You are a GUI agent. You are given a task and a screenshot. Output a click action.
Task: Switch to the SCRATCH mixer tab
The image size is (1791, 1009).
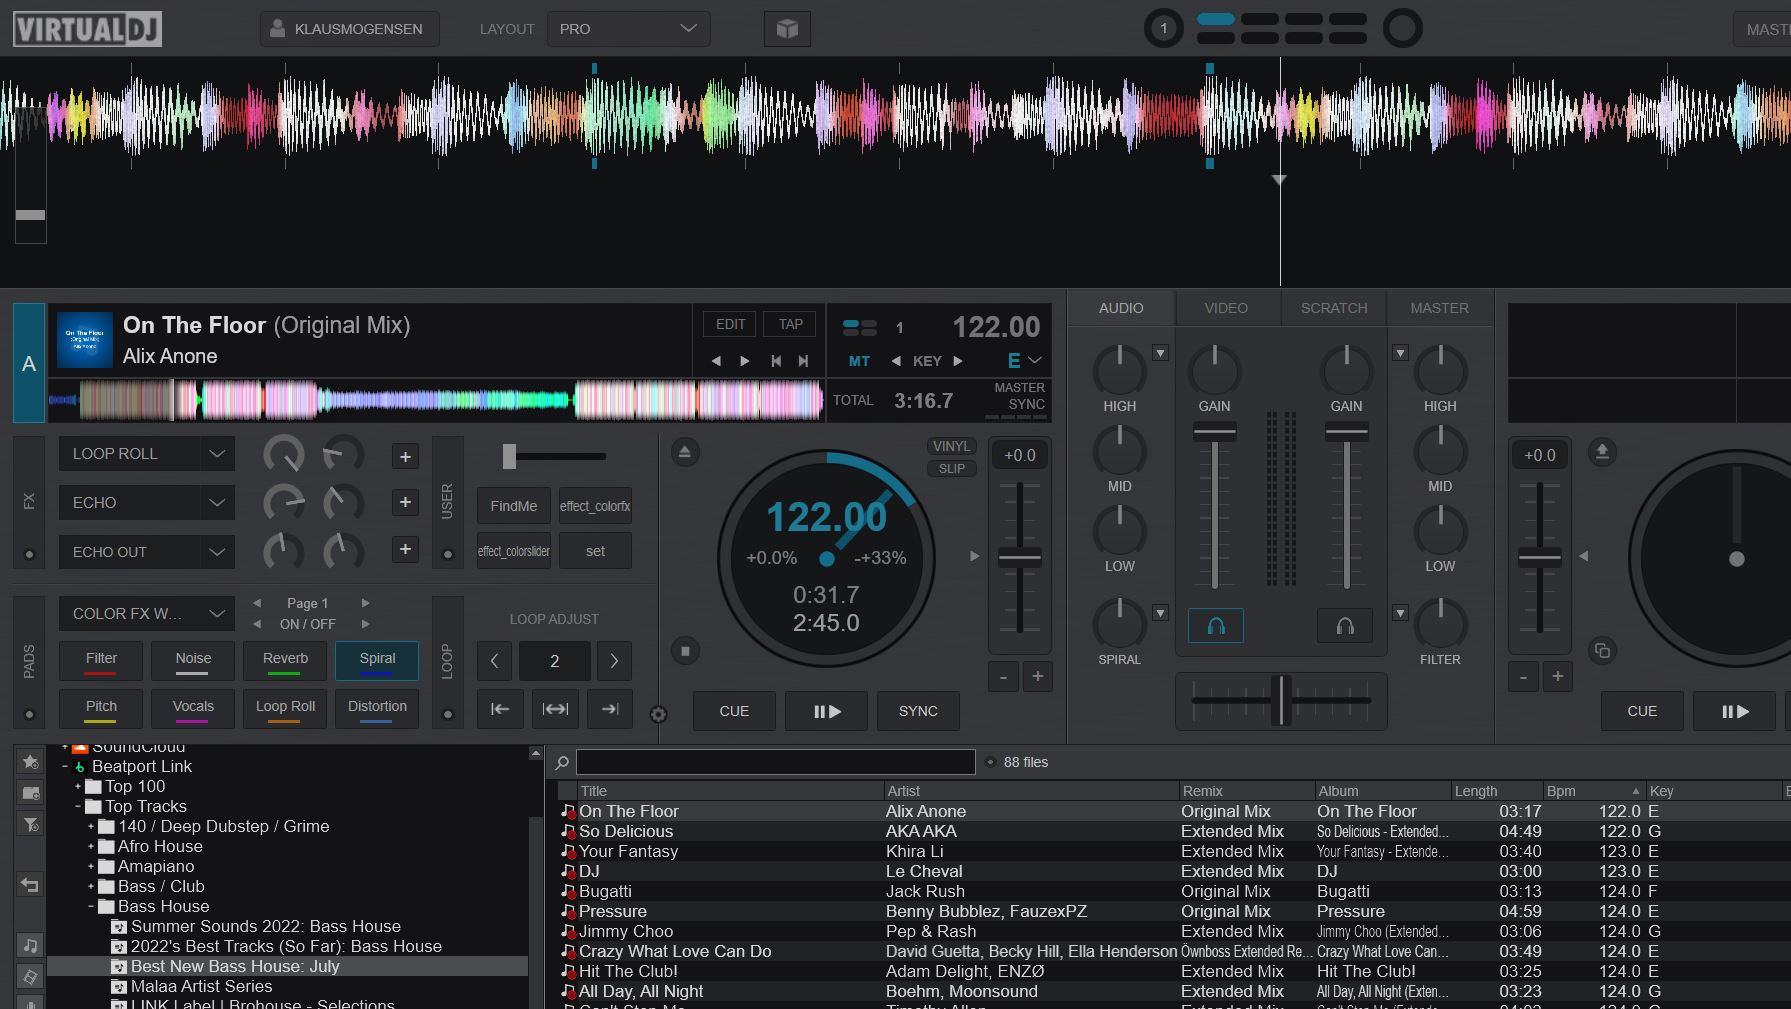point(1334,308)
